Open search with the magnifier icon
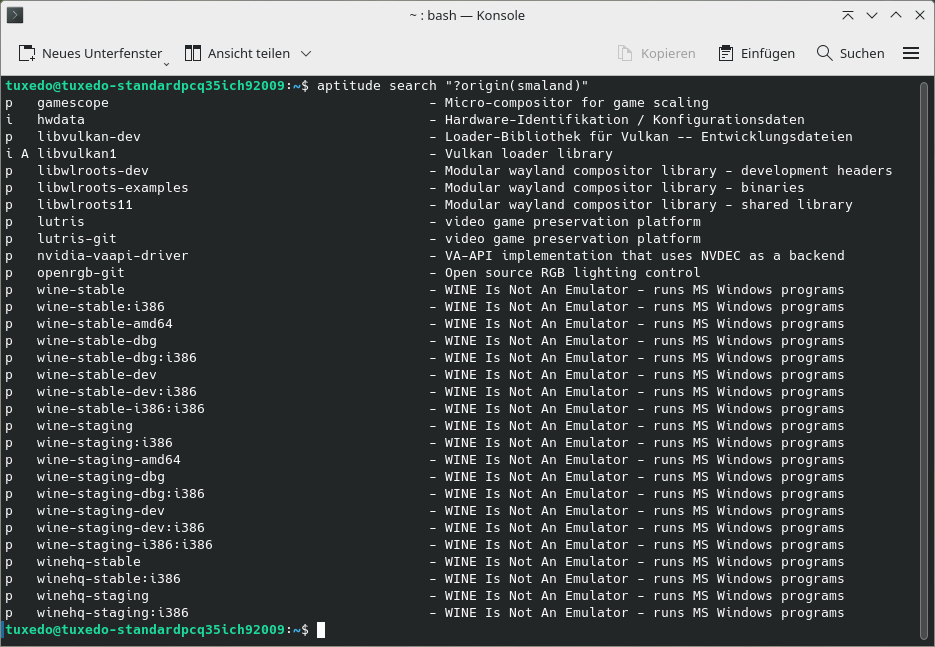935x647 pixels. point(824,53)
